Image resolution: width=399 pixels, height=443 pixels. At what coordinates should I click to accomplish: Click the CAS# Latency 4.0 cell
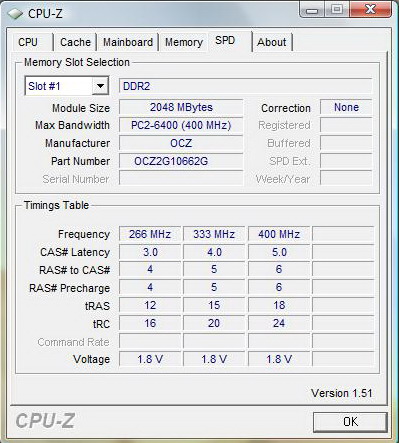pyautogui.click(x=214, y=252)
